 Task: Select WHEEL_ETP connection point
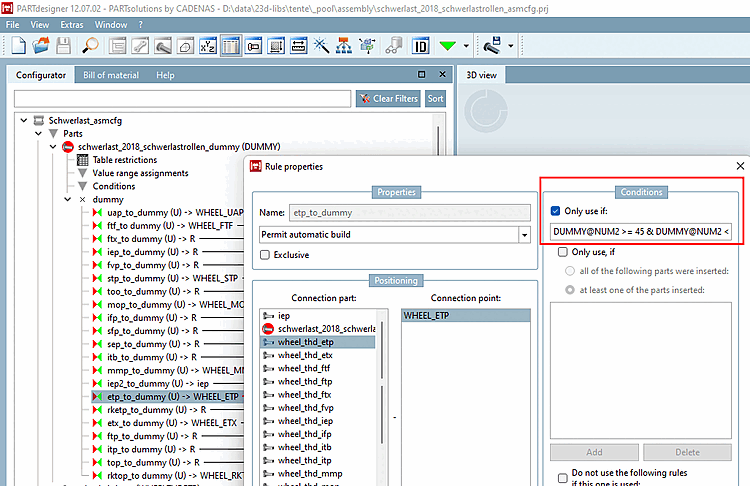(x=465, y=316)
